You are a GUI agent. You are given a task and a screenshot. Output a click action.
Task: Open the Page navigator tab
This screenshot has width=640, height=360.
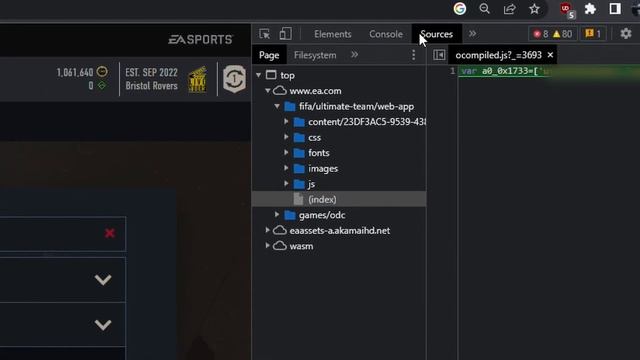tap(269, 55)
